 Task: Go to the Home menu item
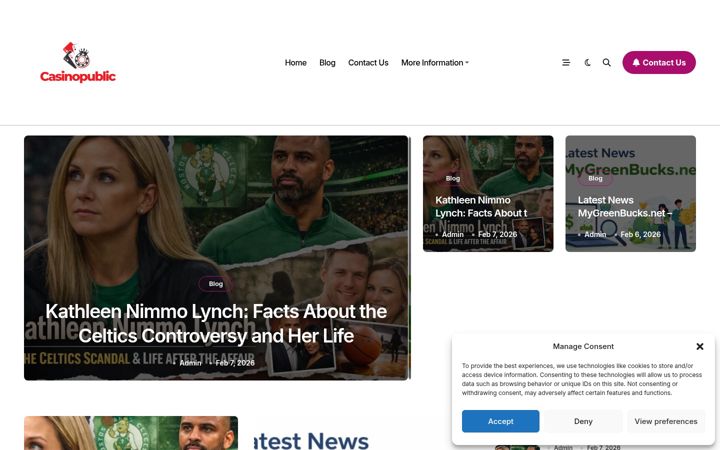click(296, 62)
